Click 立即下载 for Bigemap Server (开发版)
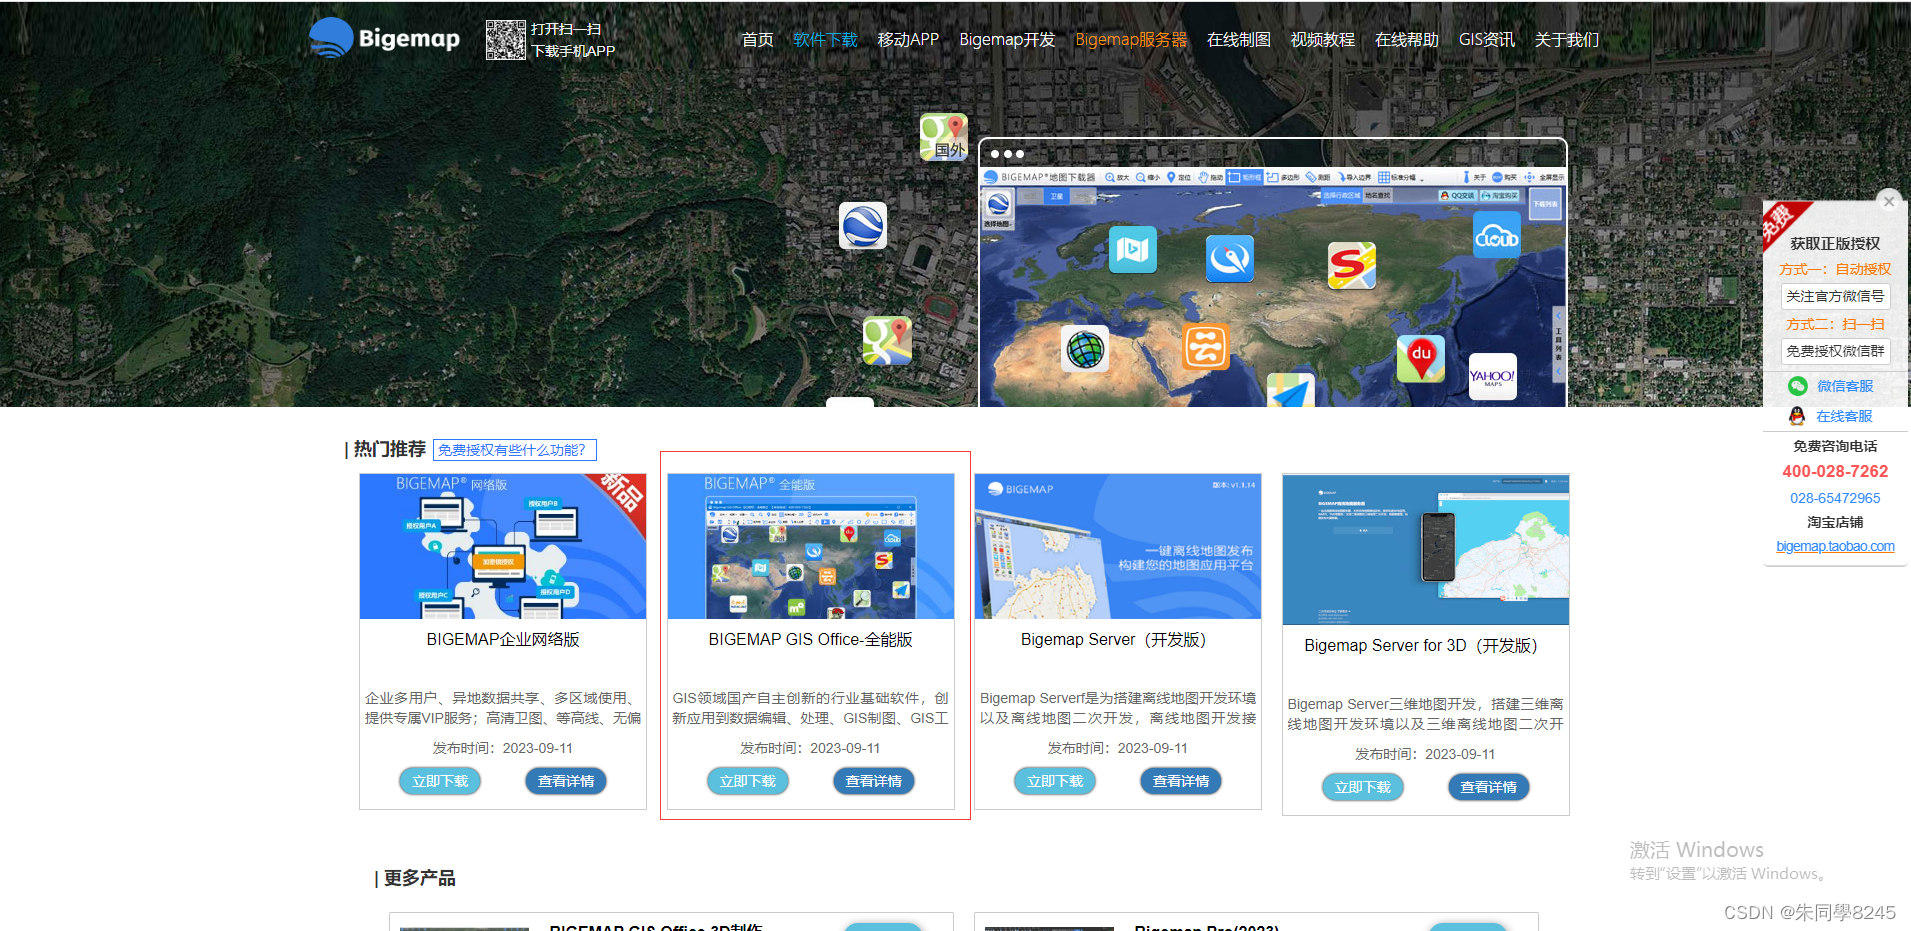 click(x=1055, y=781)
